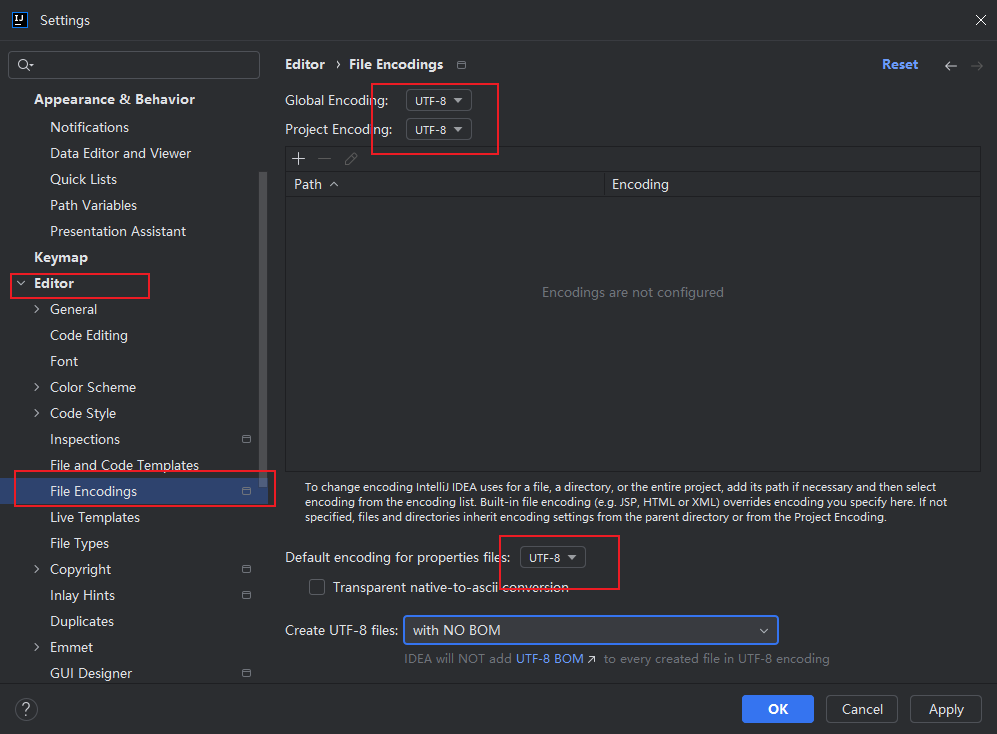Viewport: 997px width, 734px height.
Task: Click external link arrow after UTF-8 BOM
Action: [x=591, y=659]
